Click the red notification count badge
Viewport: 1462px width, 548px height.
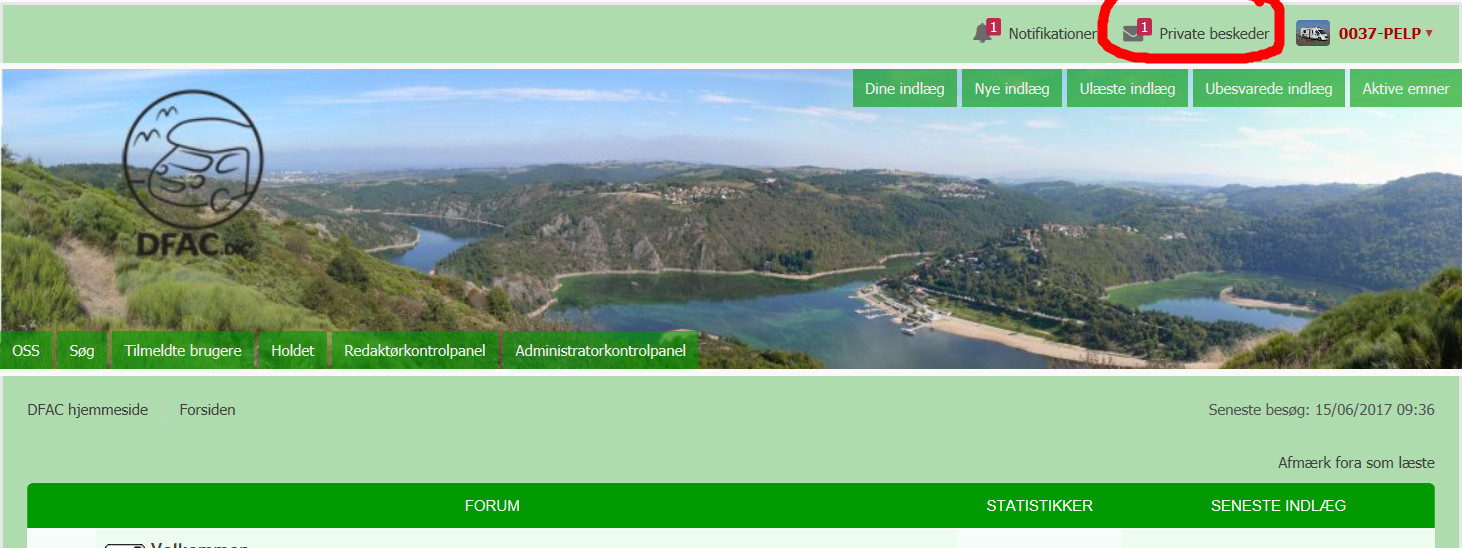(994, 26)
